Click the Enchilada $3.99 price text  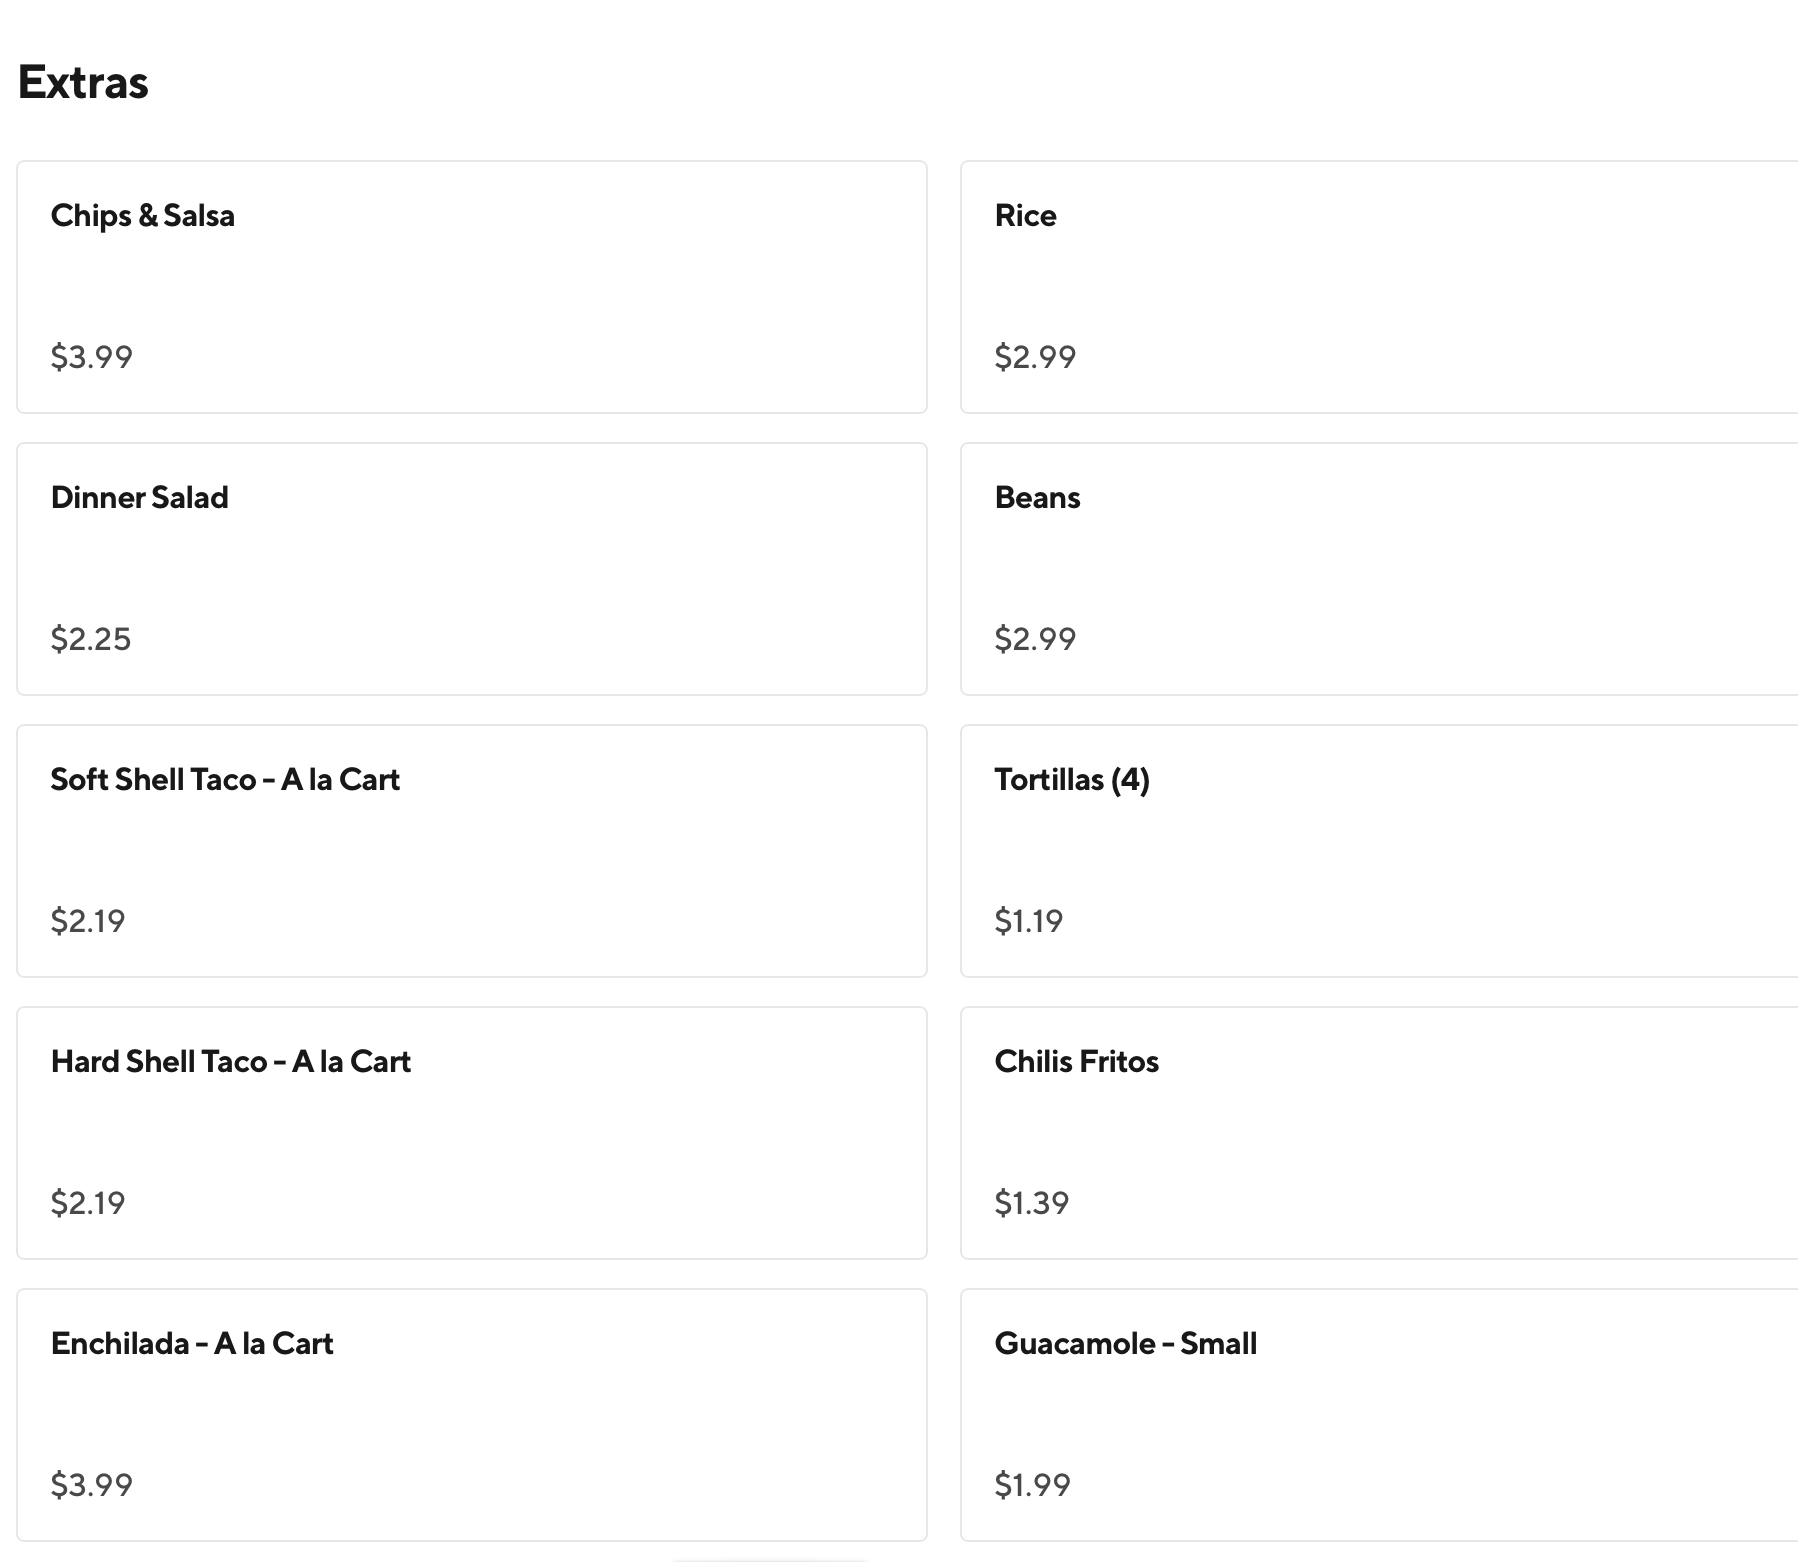[92, 1485]
